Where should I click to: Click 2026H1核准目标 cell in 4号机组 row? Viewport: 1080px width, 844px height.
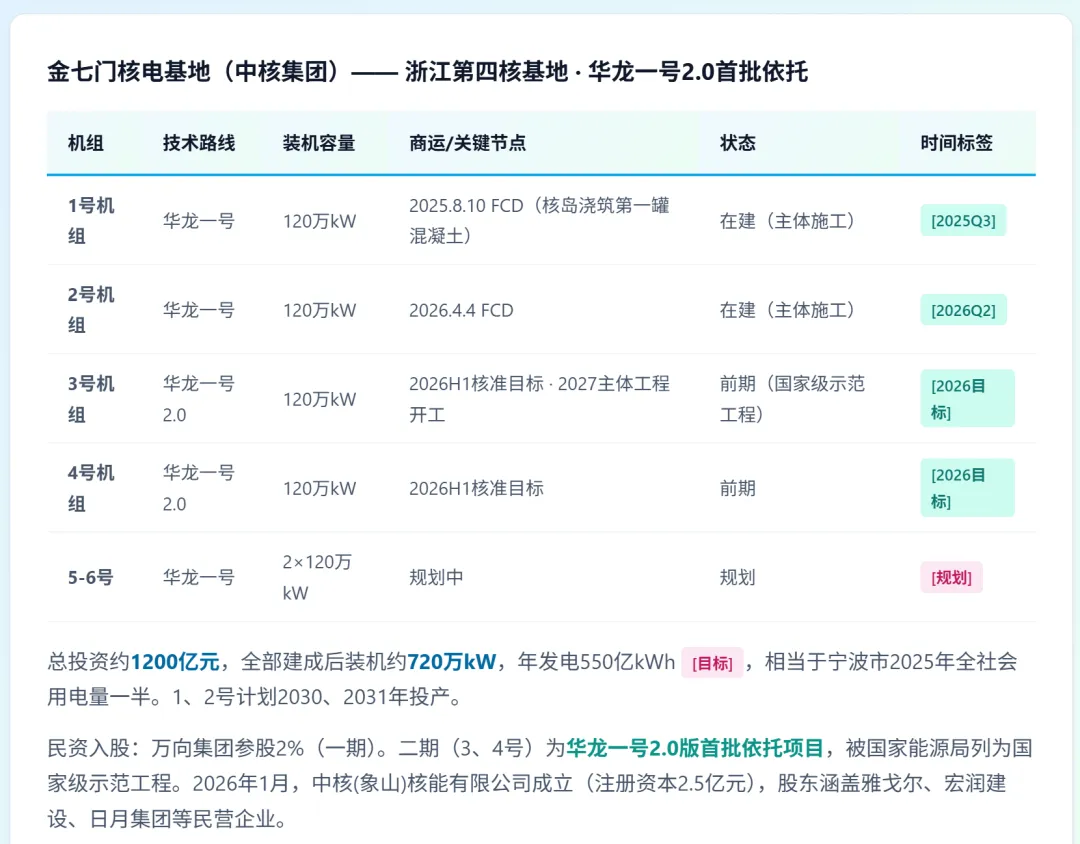point(477,488)
